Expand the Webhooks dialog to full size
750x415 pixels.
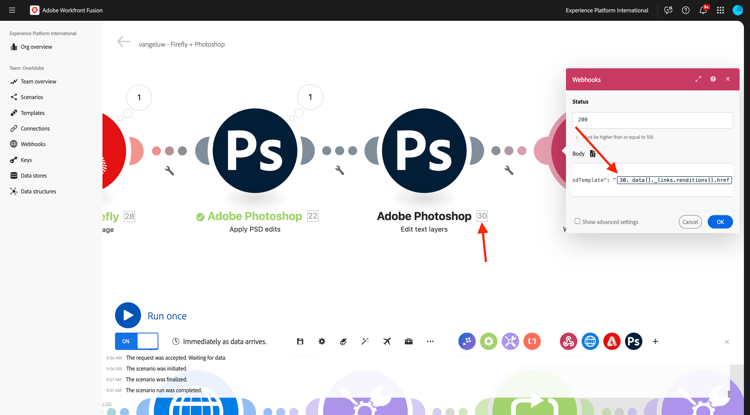click(698, 79)
